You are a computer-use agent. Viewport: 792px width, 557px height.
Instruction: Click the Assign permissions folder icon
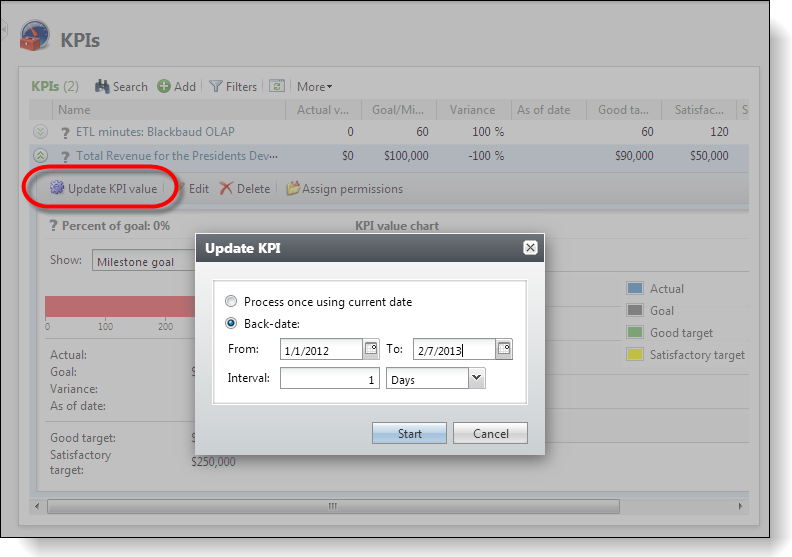coord(293,189)
